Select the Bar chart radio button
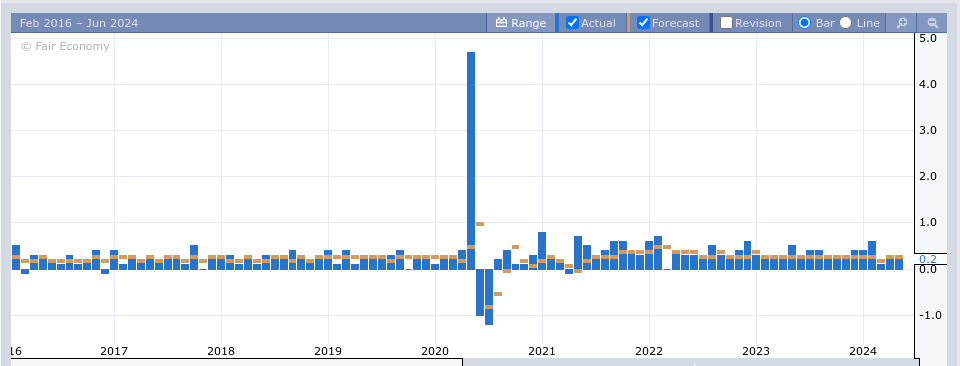Screen dimensions: 960x366 point(804,23)
